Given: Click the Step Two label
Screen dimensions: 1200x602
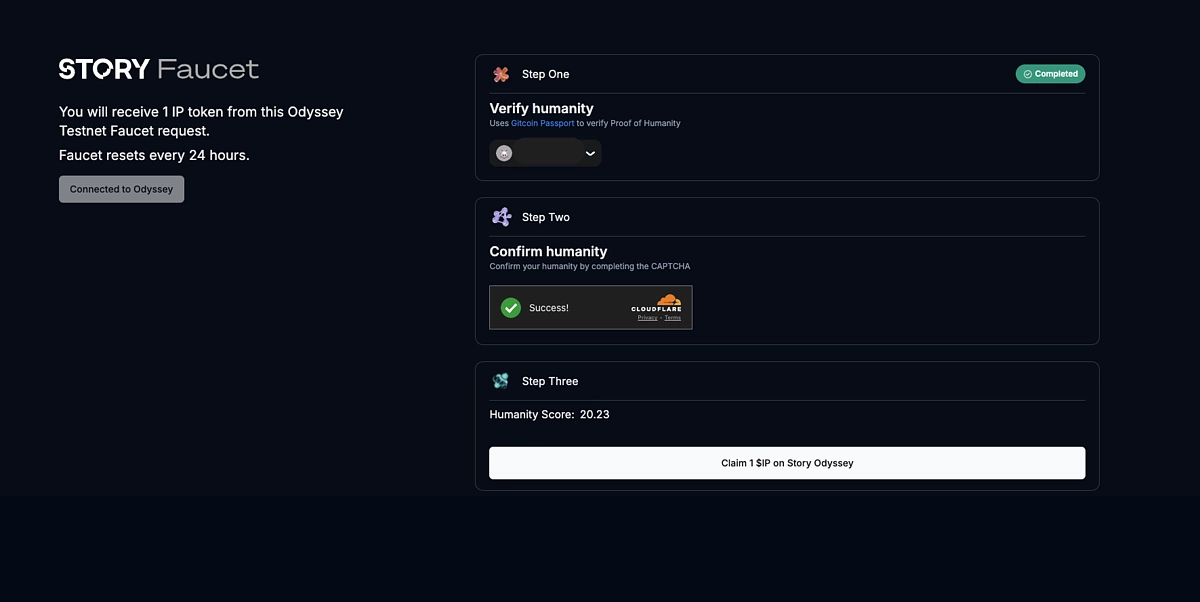Looking at the screenshot, I should pyautogui.click(x=546, y=217).
